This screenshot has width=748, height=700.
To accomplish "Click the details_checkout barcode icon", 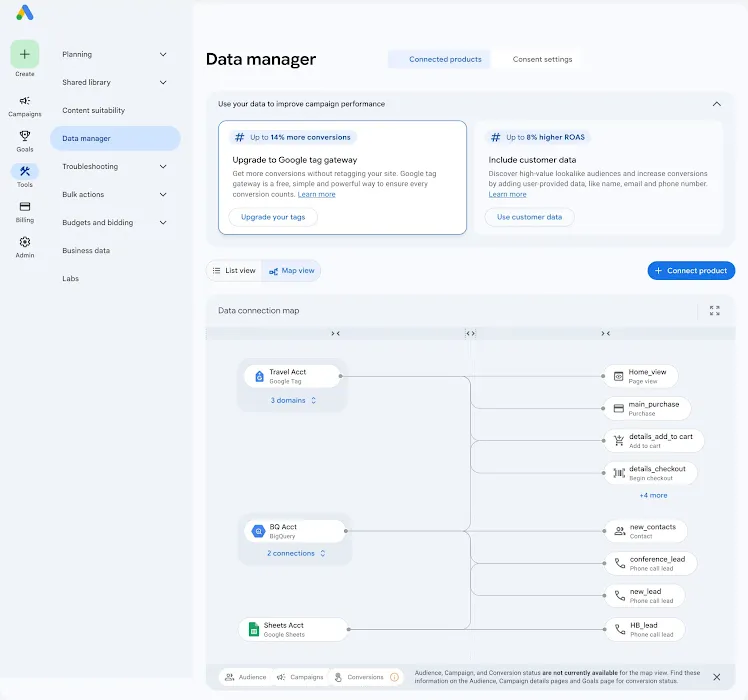I will [x=619, y=473].
